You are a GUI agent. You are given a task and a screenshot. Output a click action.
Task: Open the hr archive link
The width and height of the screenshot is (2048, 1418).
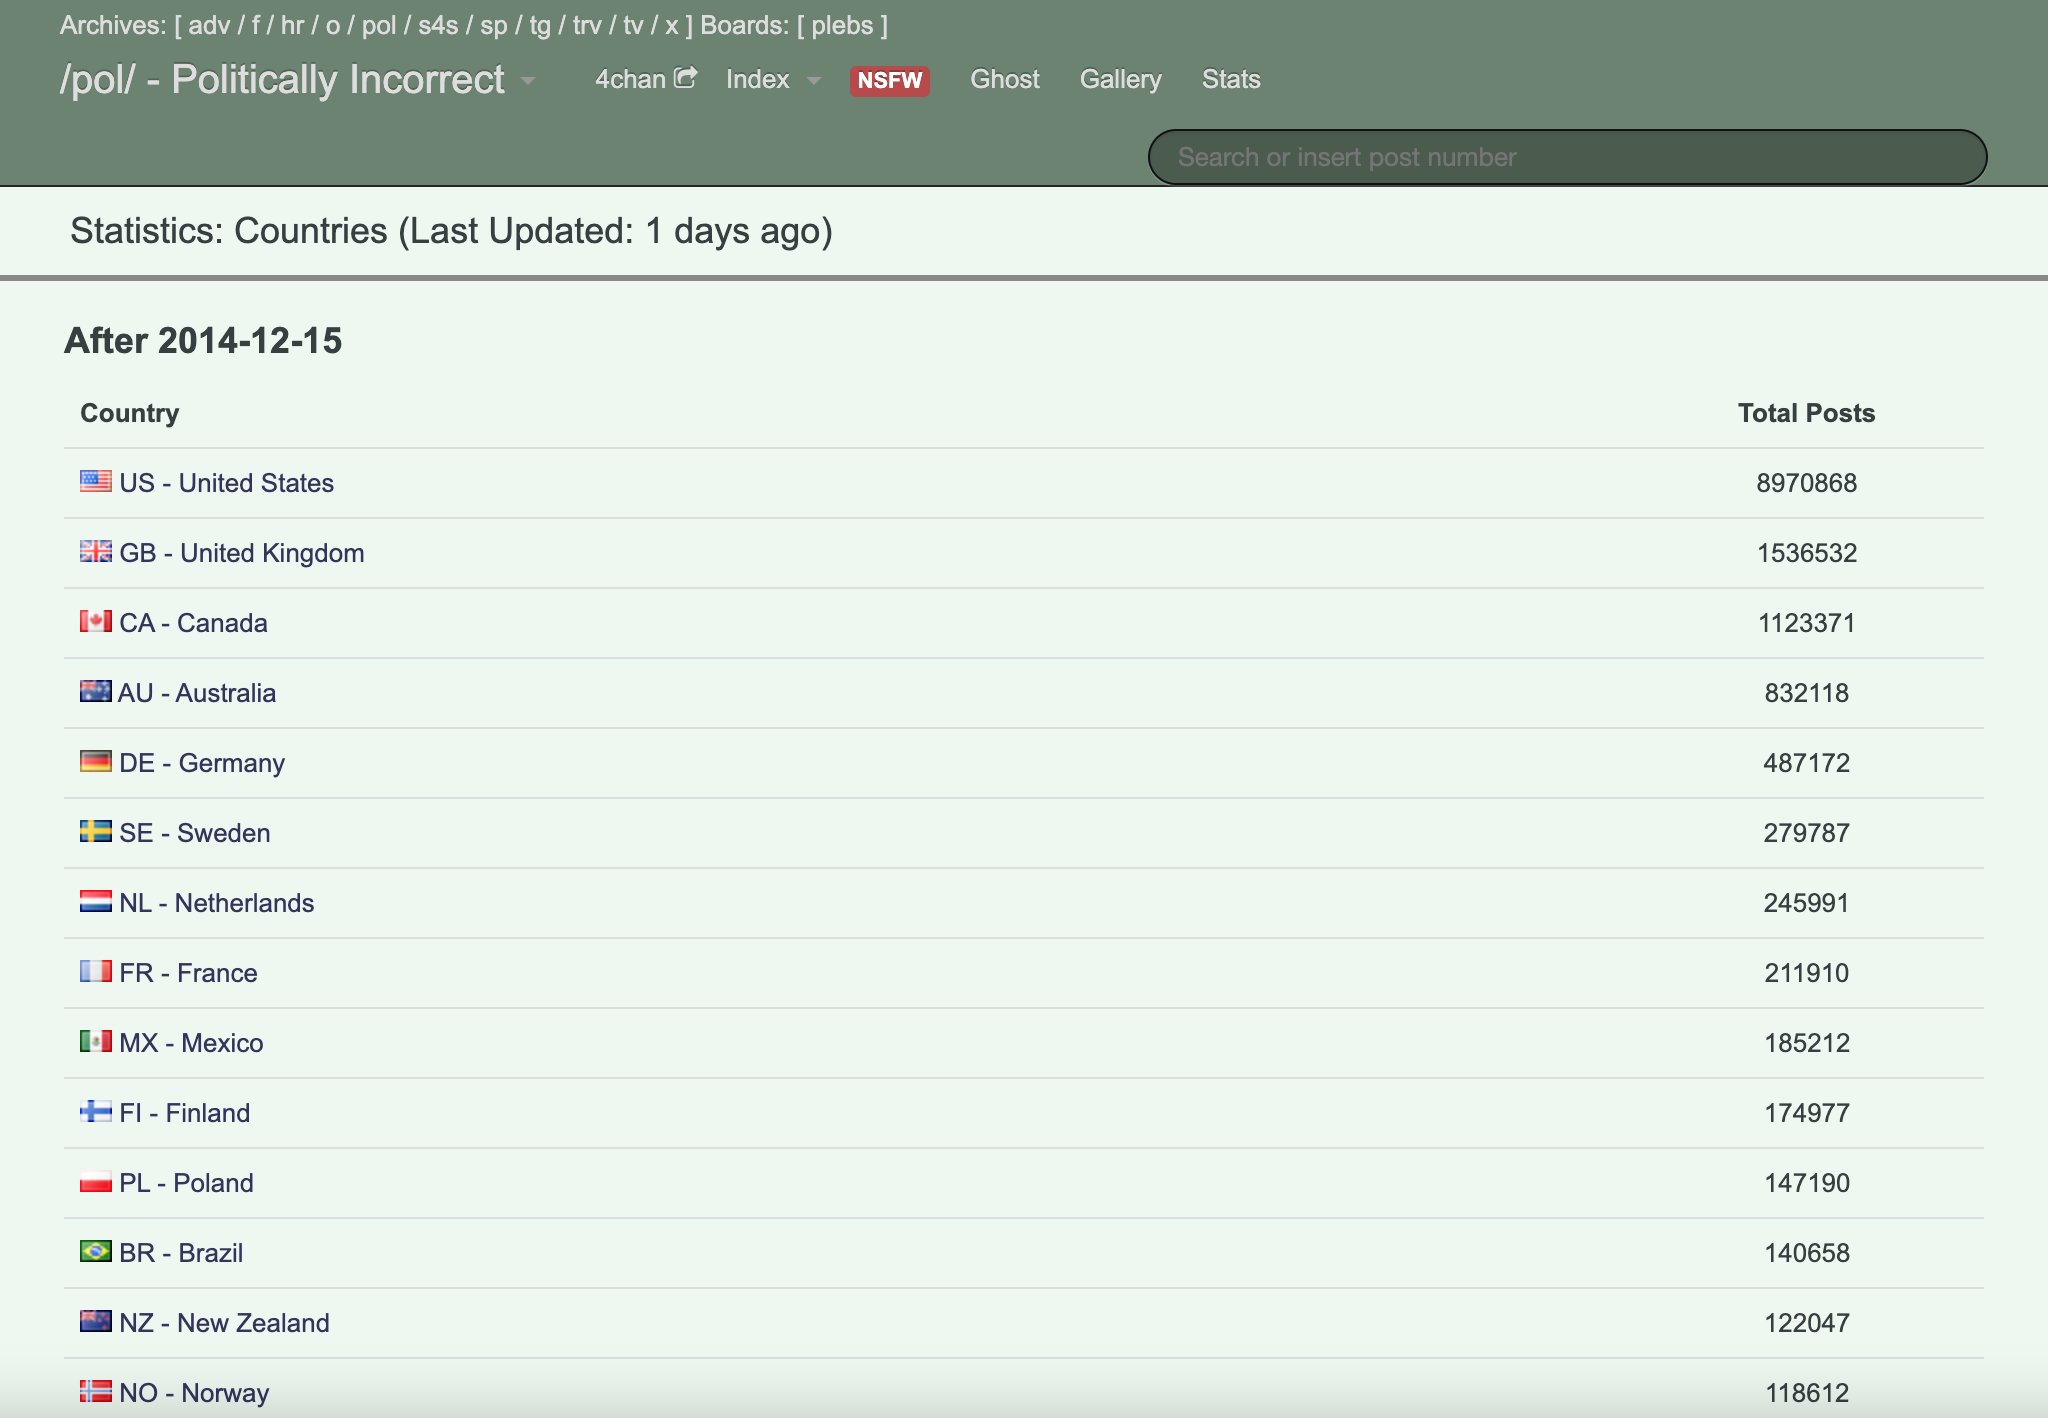click(292, 25)
